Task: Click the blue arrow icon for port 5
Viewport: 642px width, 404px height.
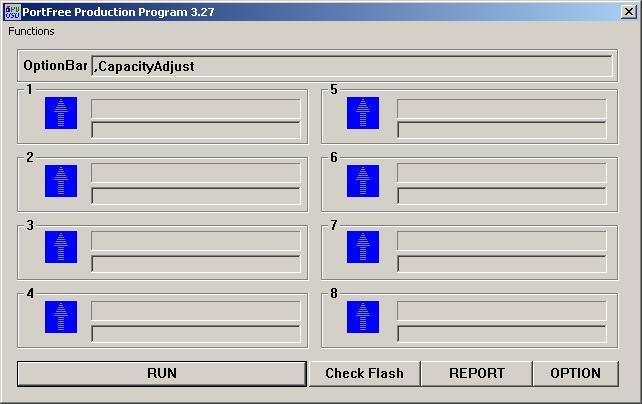Action: coord(363,113)
